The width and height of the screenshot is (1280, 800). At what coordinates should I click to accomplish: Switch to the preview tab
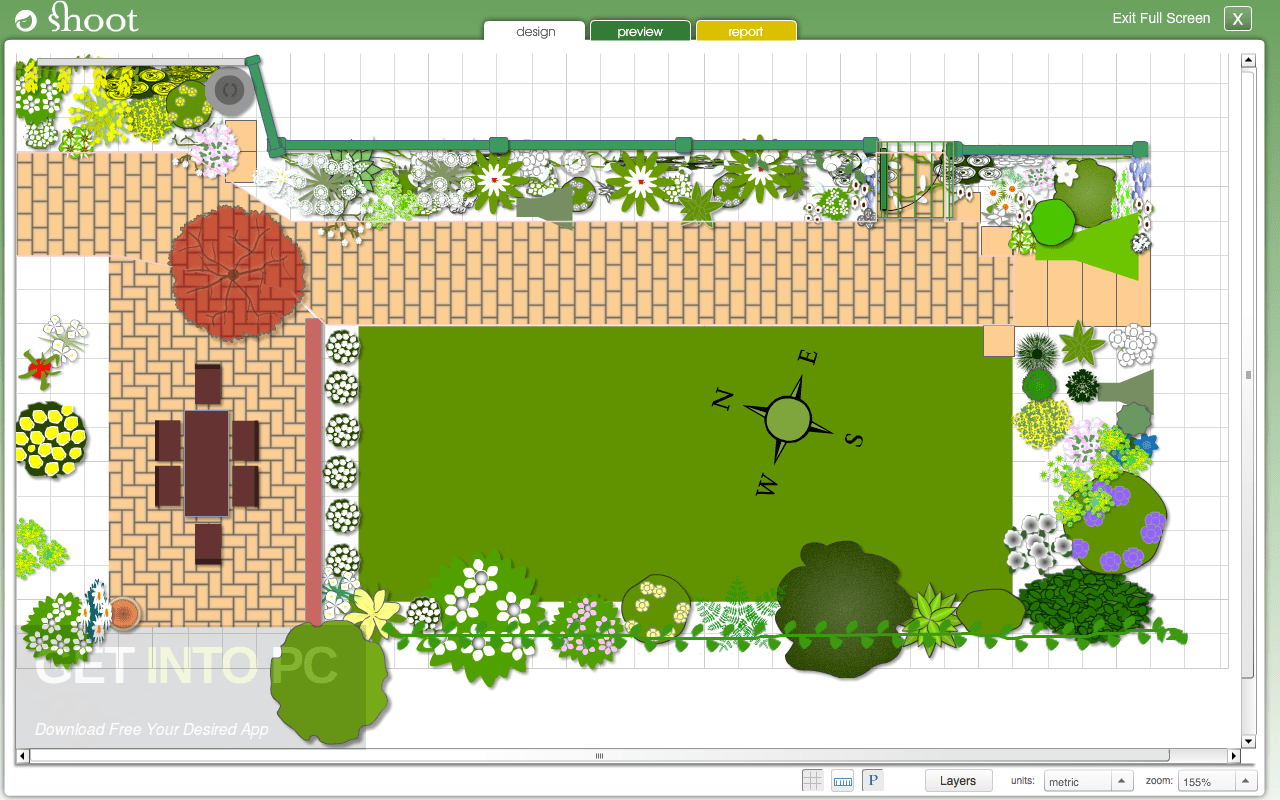(x=639, y=31)
